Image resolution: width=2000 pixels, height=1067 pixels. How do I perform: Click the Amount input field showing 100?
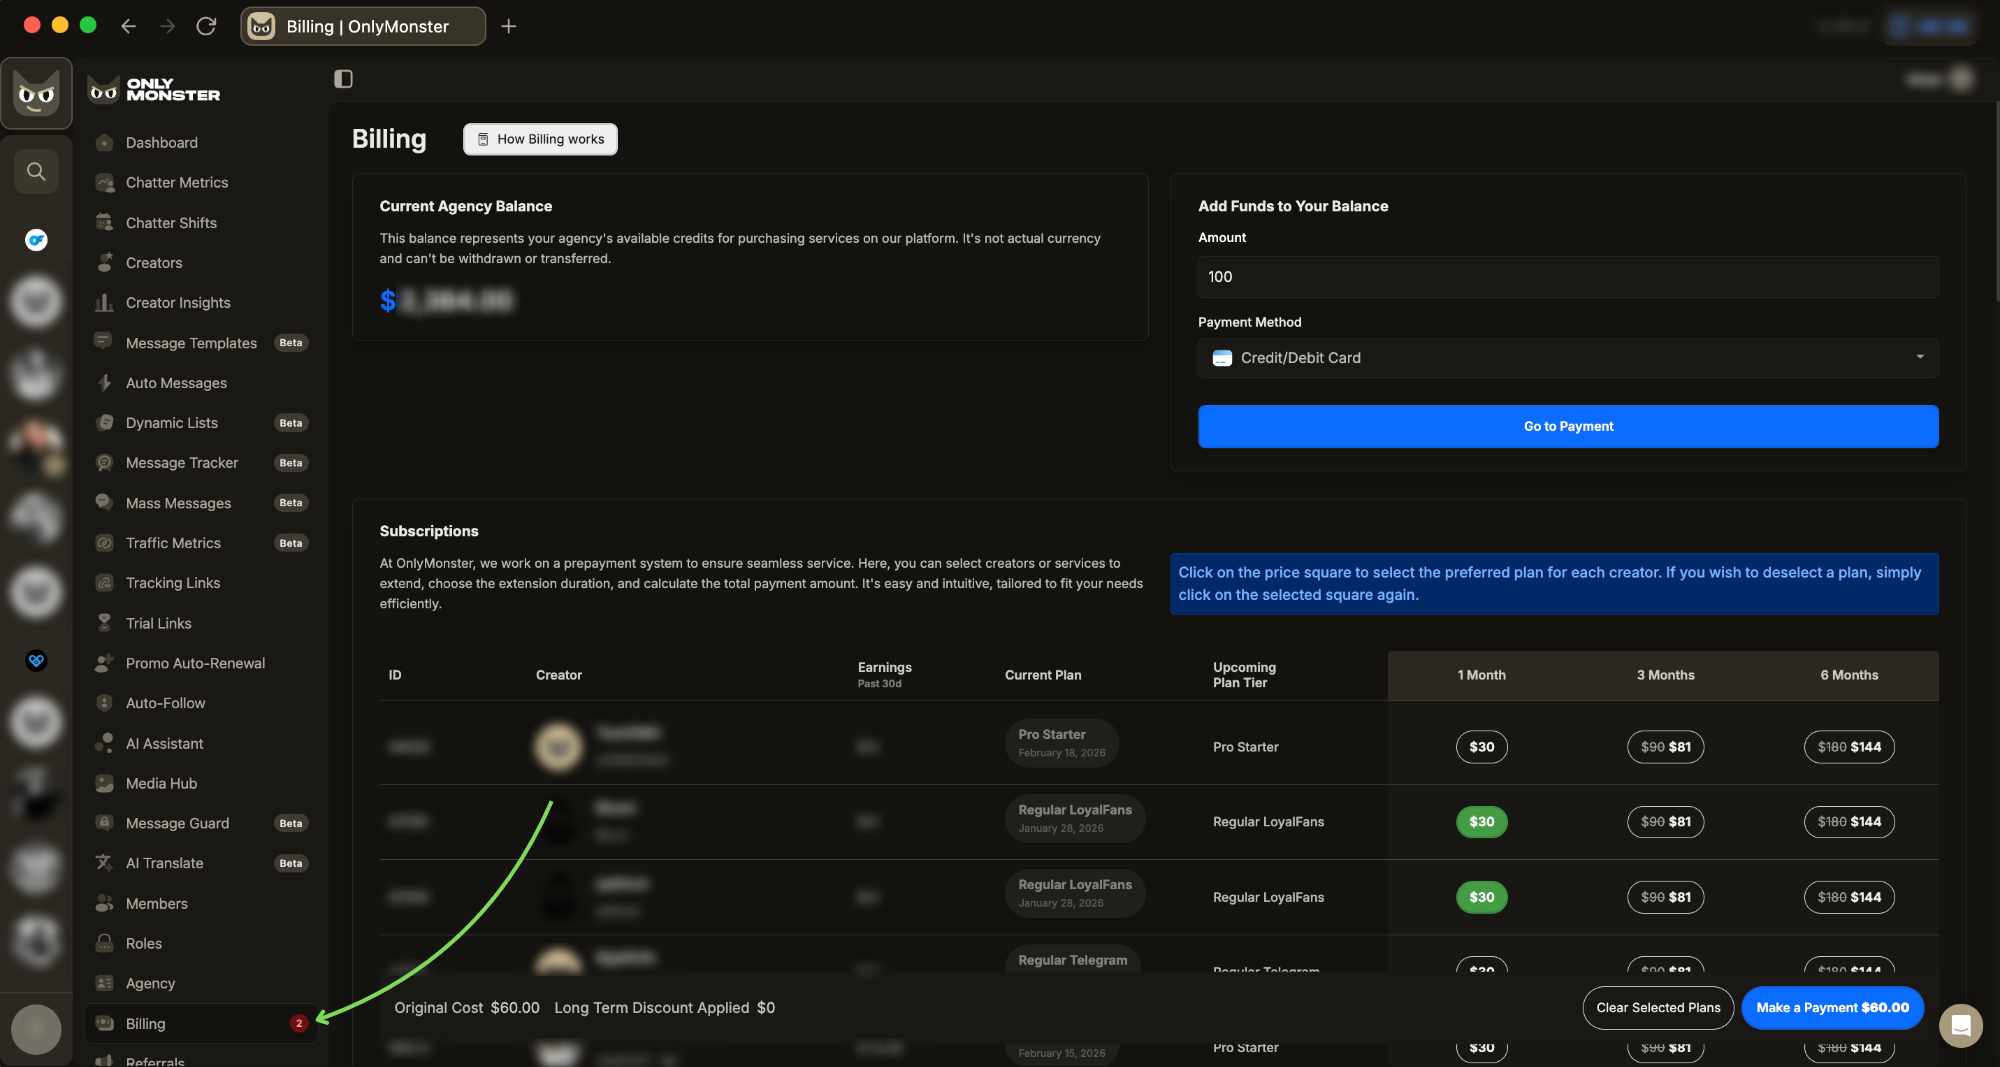1567,277
